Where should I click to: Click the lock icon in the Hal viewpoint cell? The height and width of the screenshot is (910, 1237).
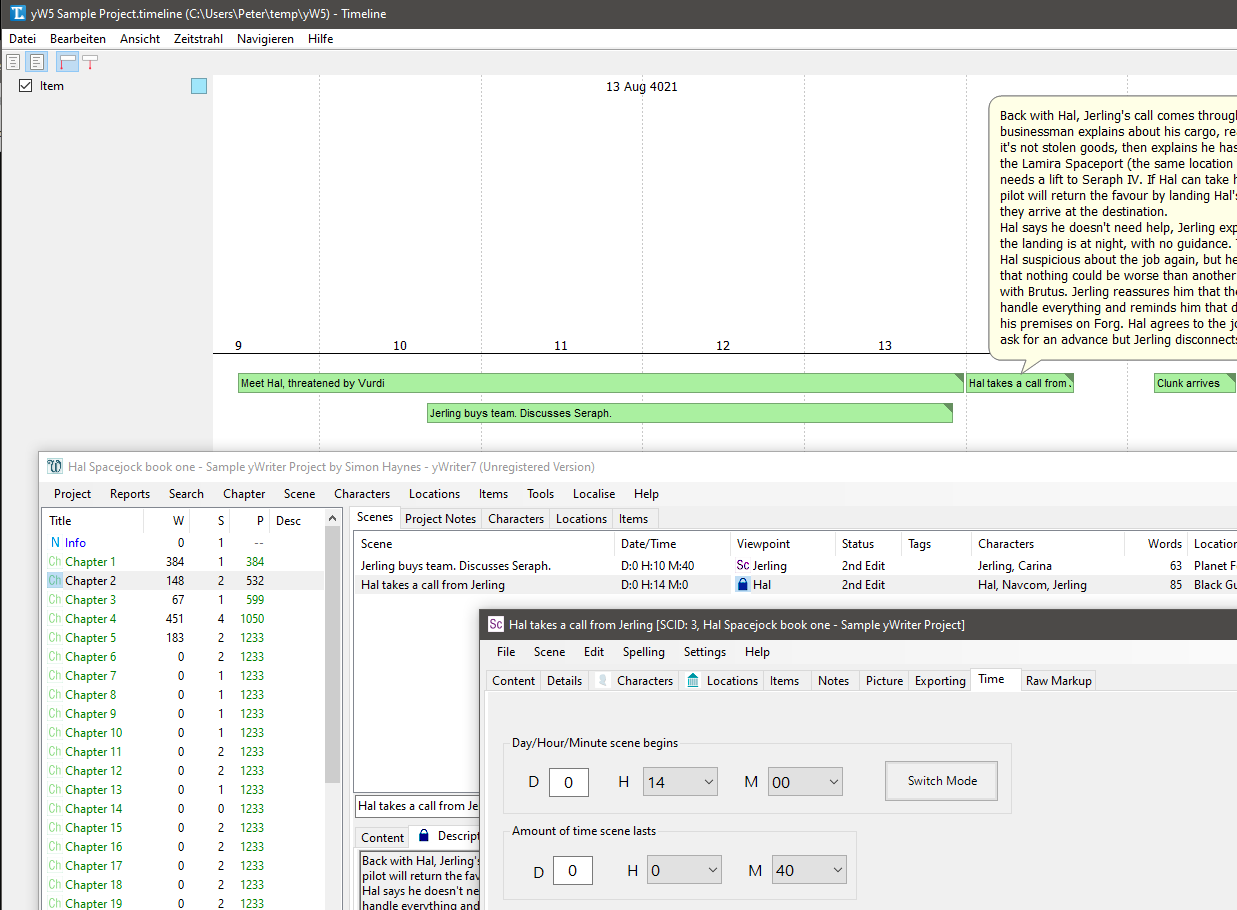743,585
